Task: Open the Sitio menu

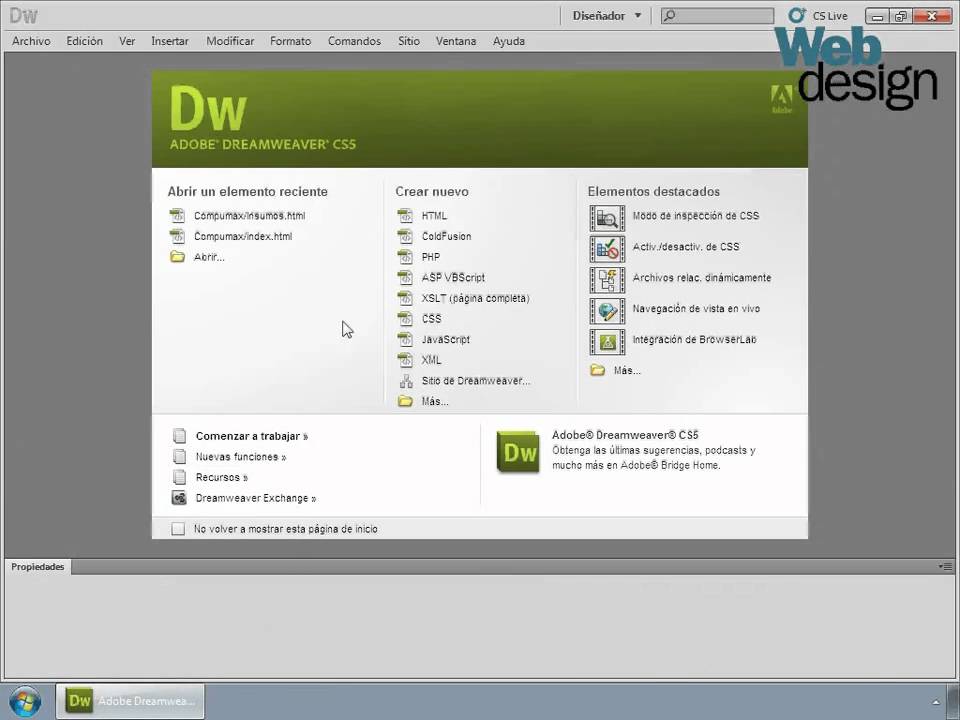Action: pos(409,41)
